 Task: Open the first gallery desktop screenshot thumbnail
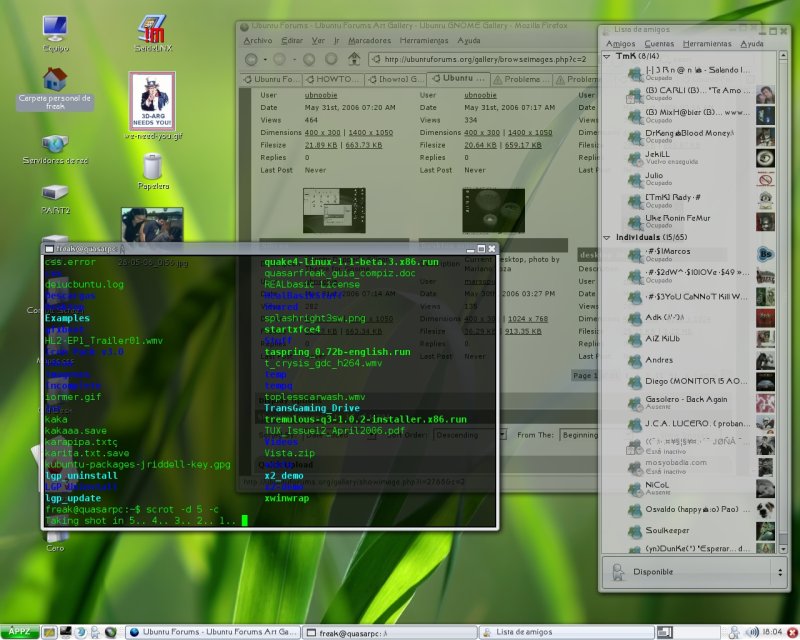tap(334, 210)
